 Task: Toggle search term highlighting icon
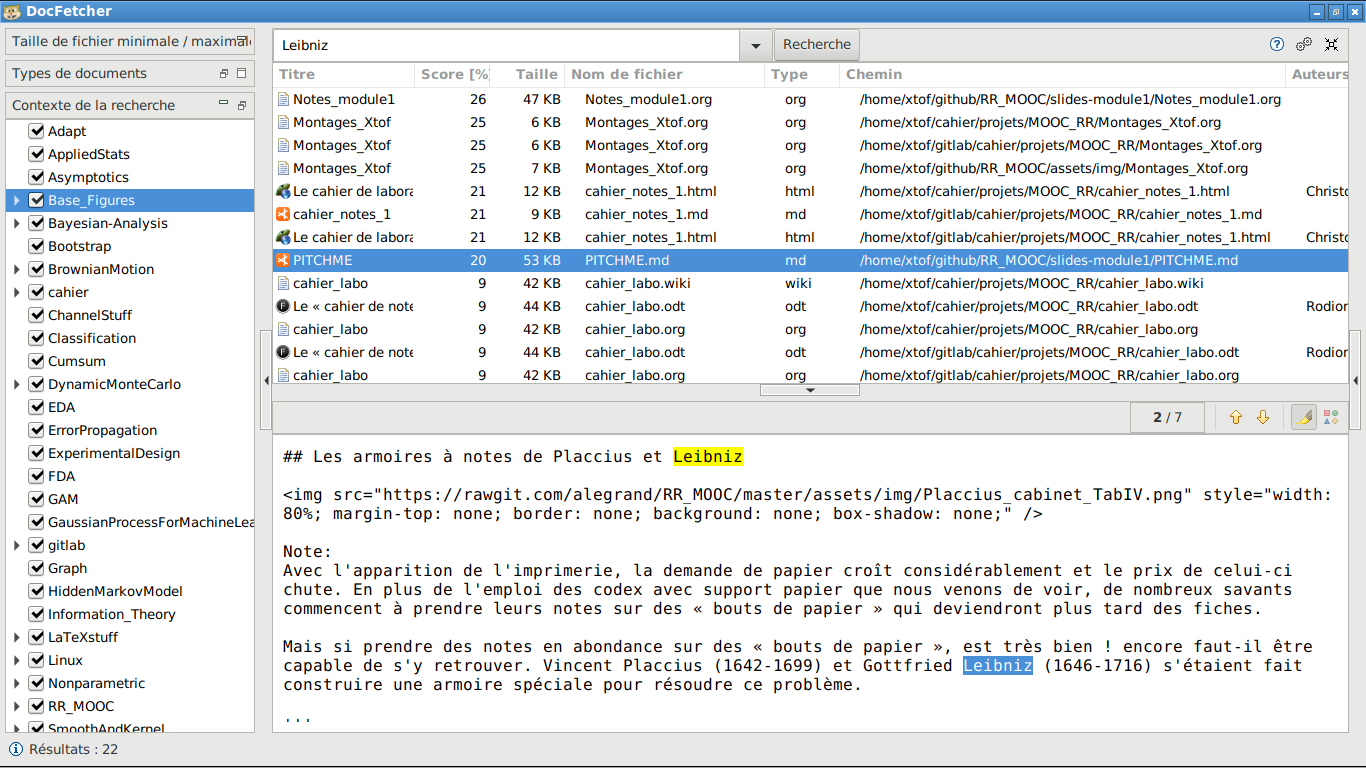point(1304,417)
